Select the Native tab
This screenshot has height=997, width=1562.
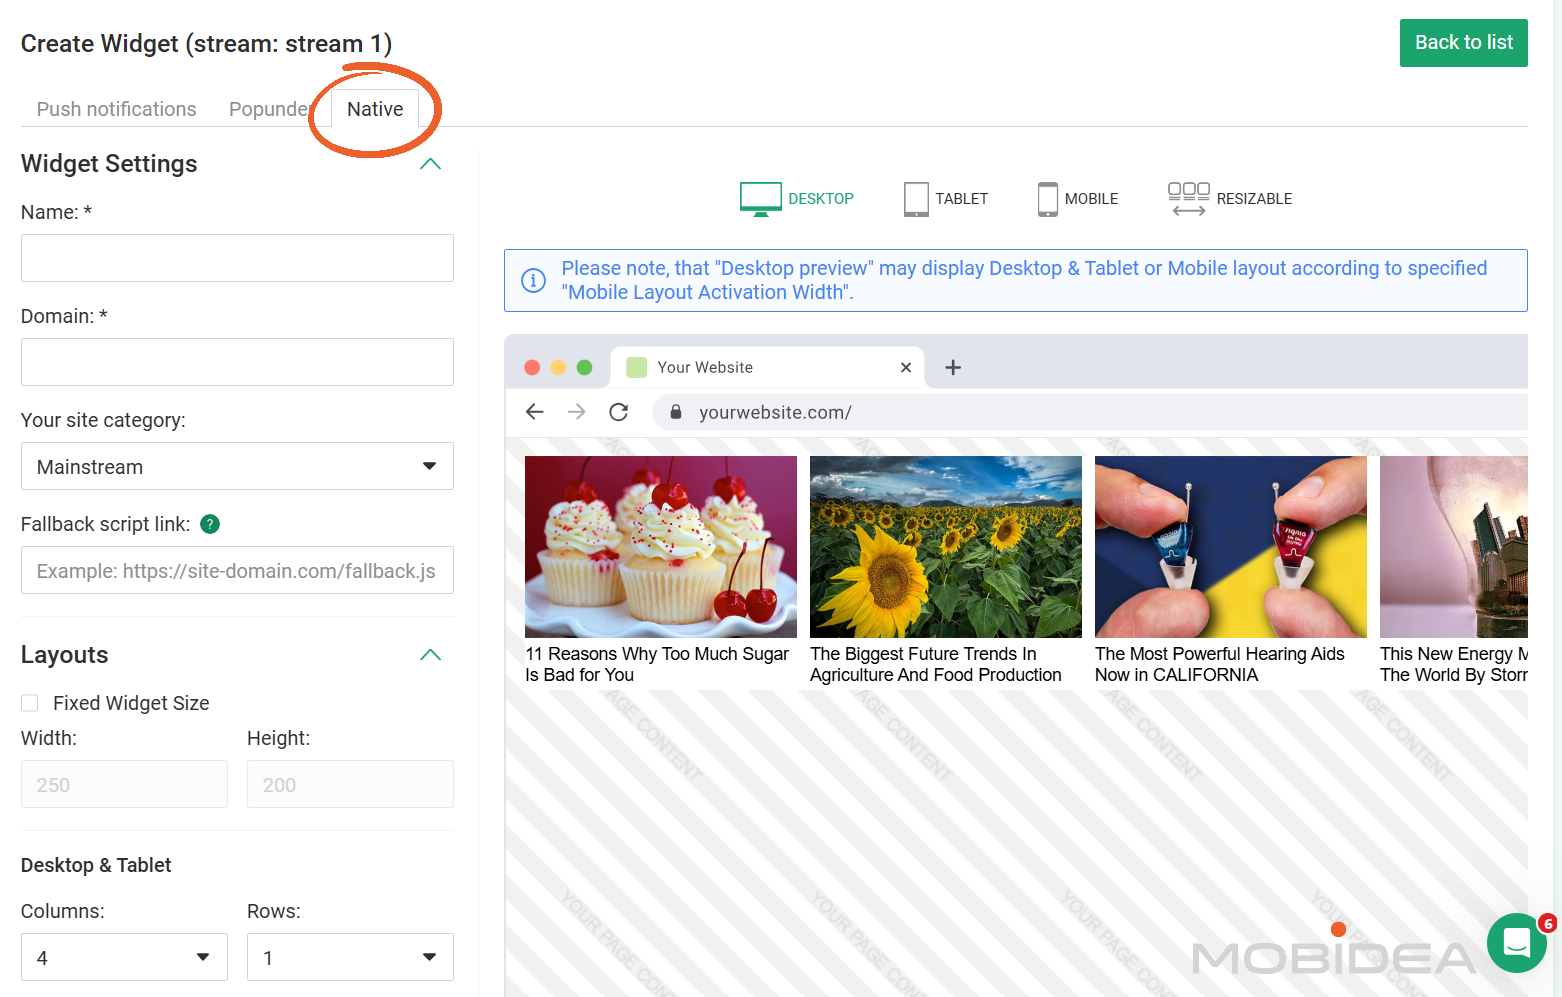pyautogui.click(x=375, y=109)
